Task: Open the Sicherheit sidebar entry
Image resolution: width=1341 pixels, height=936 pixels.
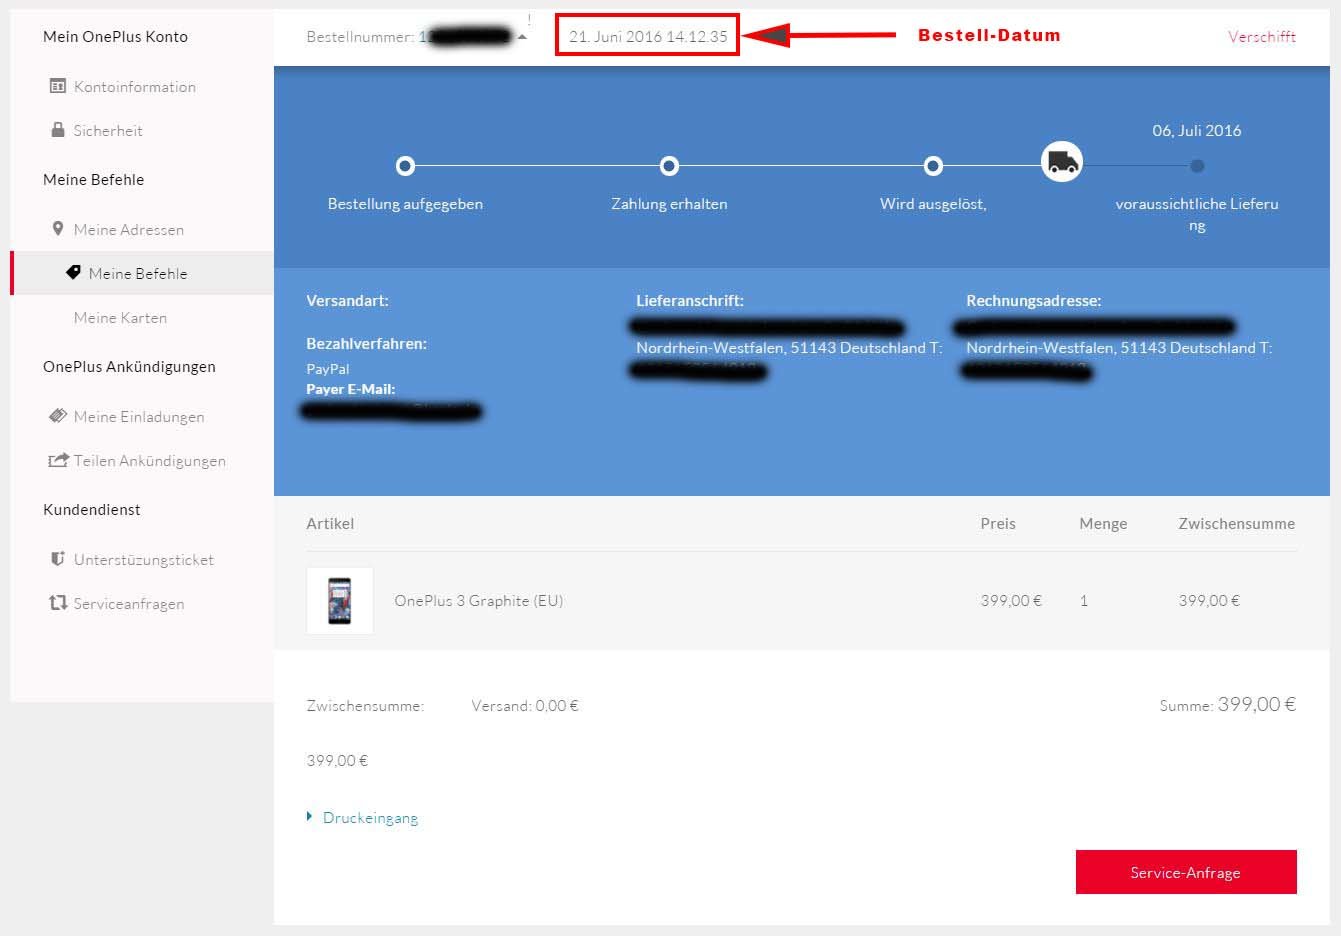Action: [108, 131]
